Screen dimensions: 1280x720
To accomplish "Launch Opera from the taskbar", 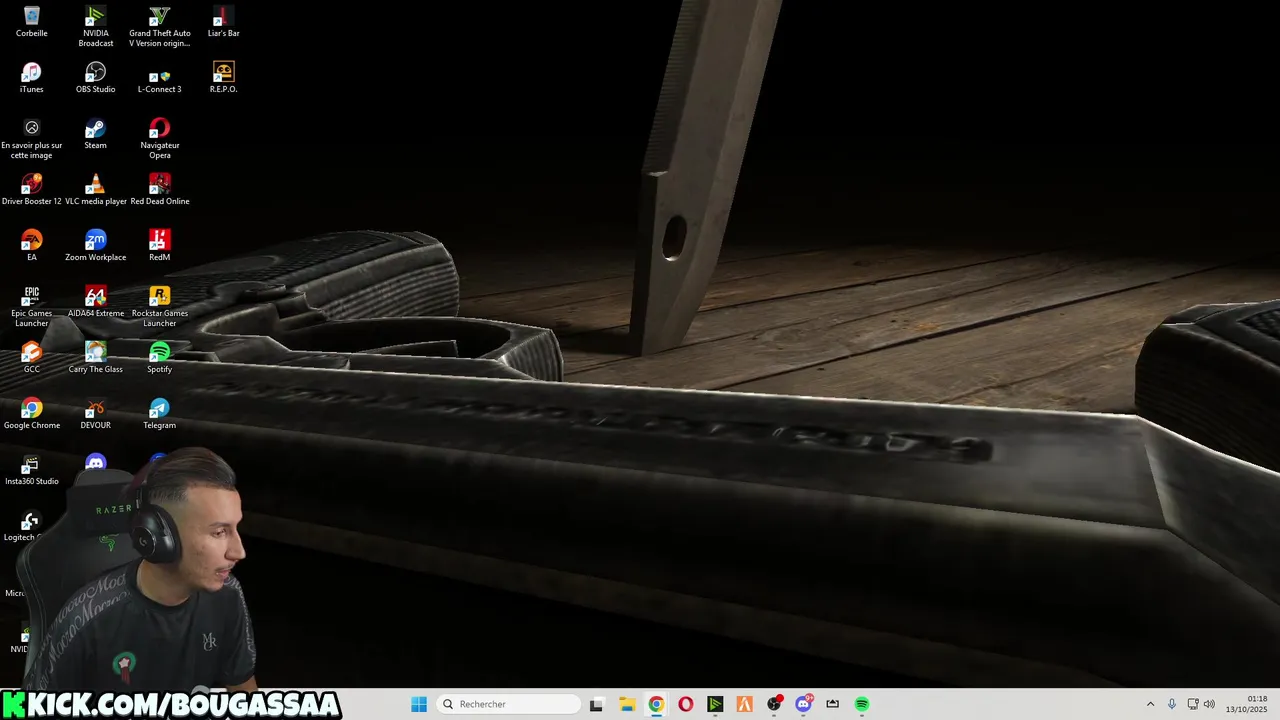I will 686,704.
